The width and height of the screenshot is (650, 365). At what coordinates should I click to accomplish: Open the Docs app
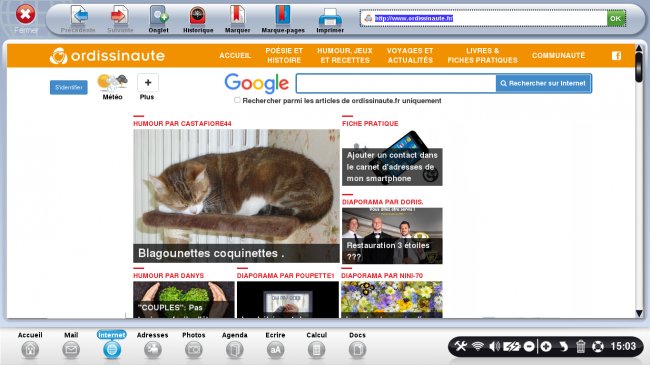pos(357,345)
